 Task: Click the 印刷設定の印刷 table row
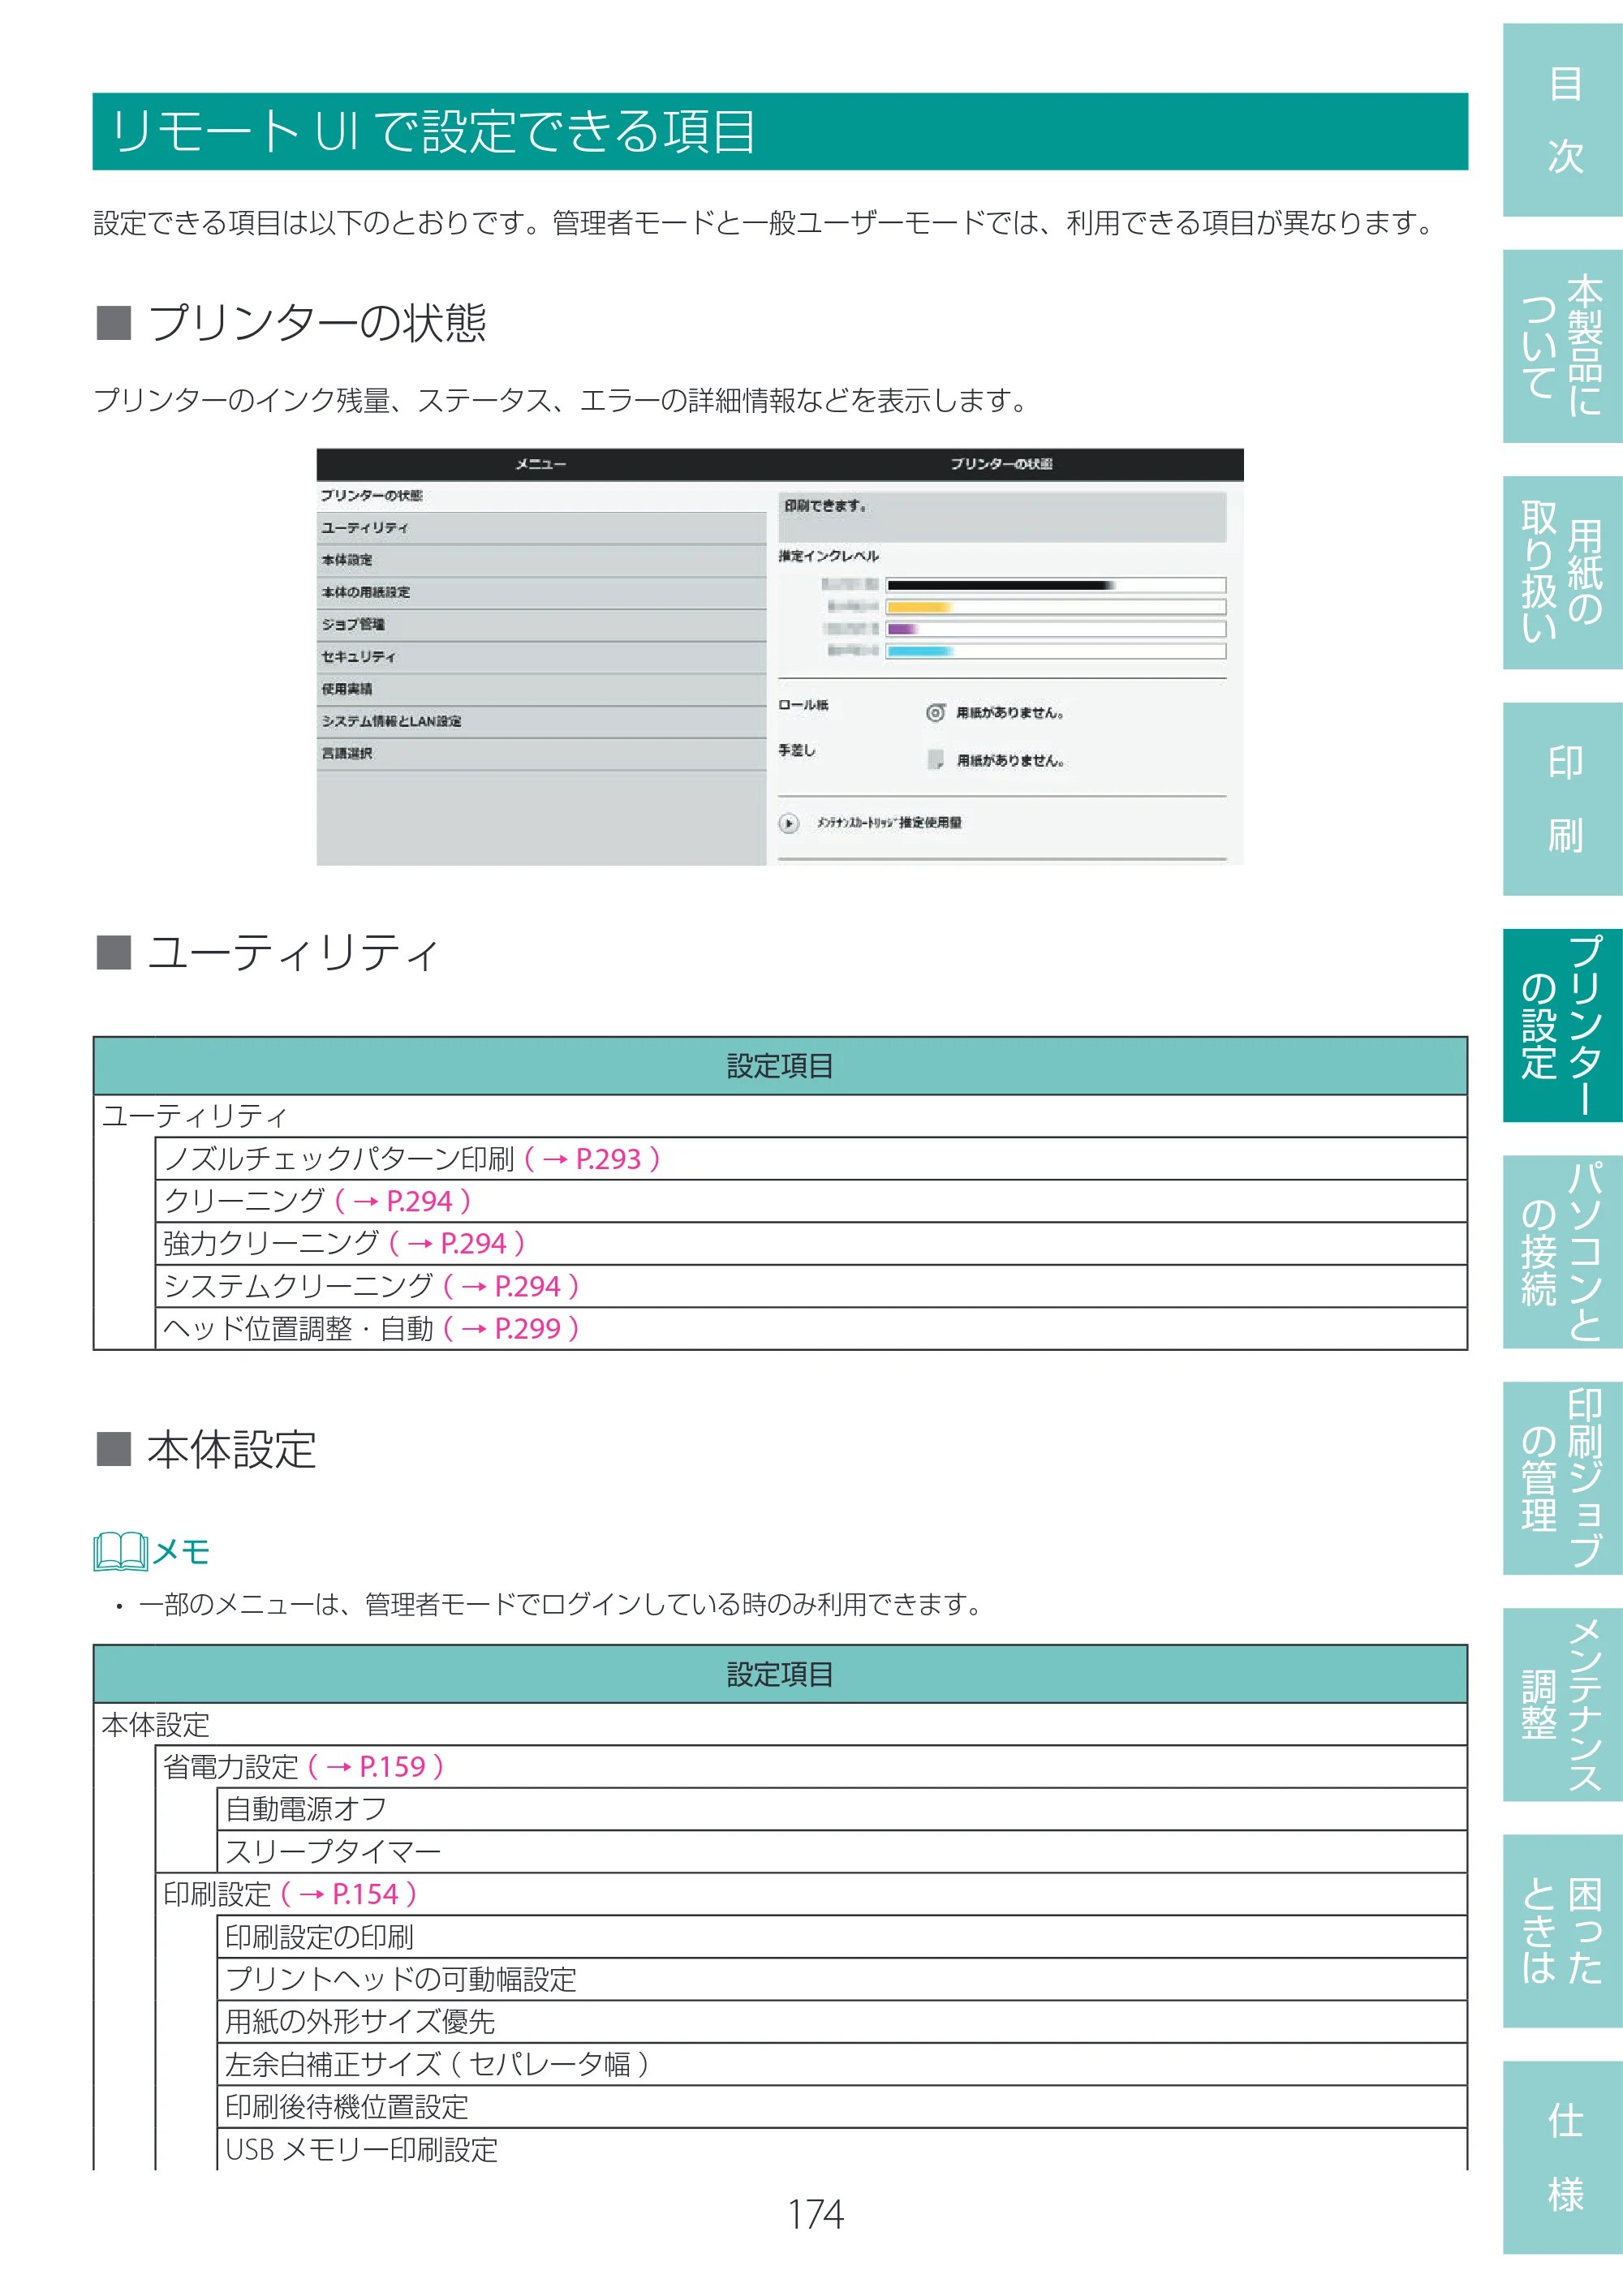pos(842,1937)
